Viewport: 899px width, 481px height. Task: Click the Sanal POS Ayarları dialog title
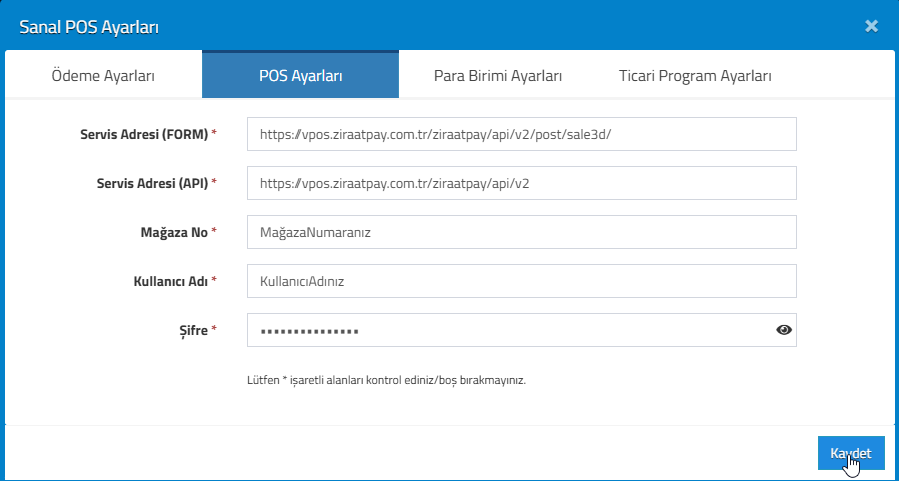(89, 27)
